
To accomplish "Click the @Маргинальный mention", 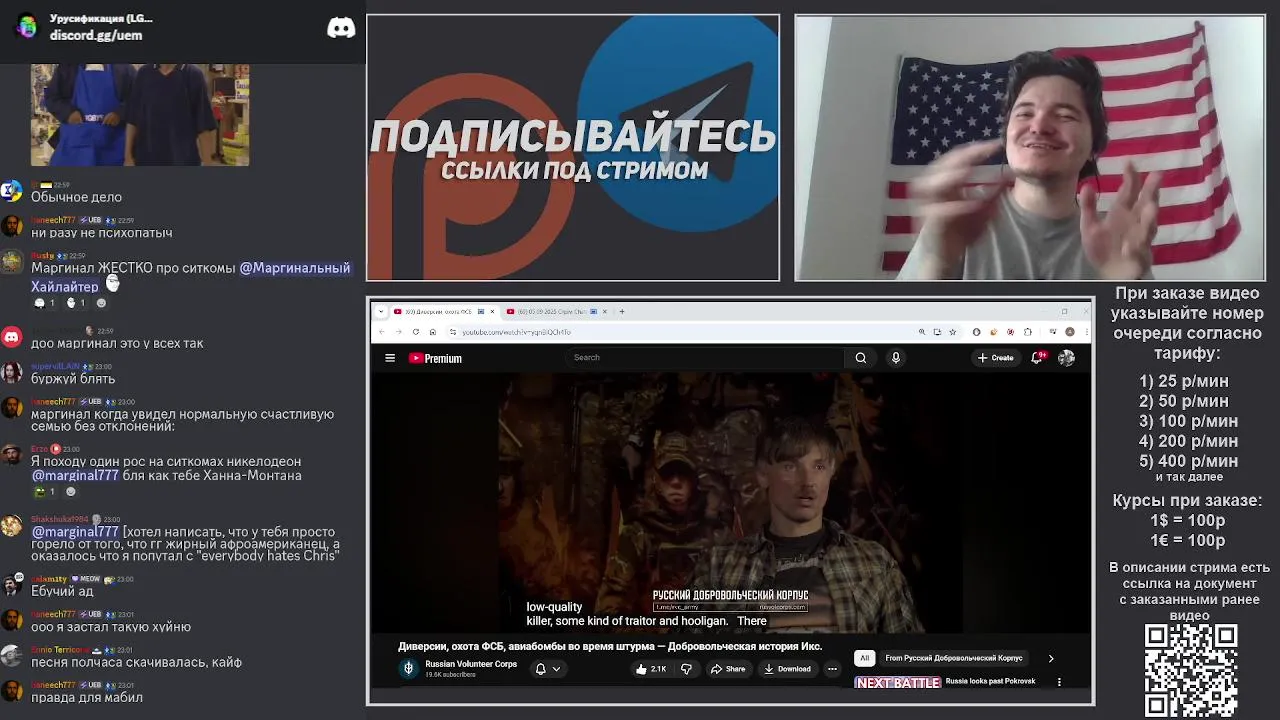I will click(x=295, y=268).
